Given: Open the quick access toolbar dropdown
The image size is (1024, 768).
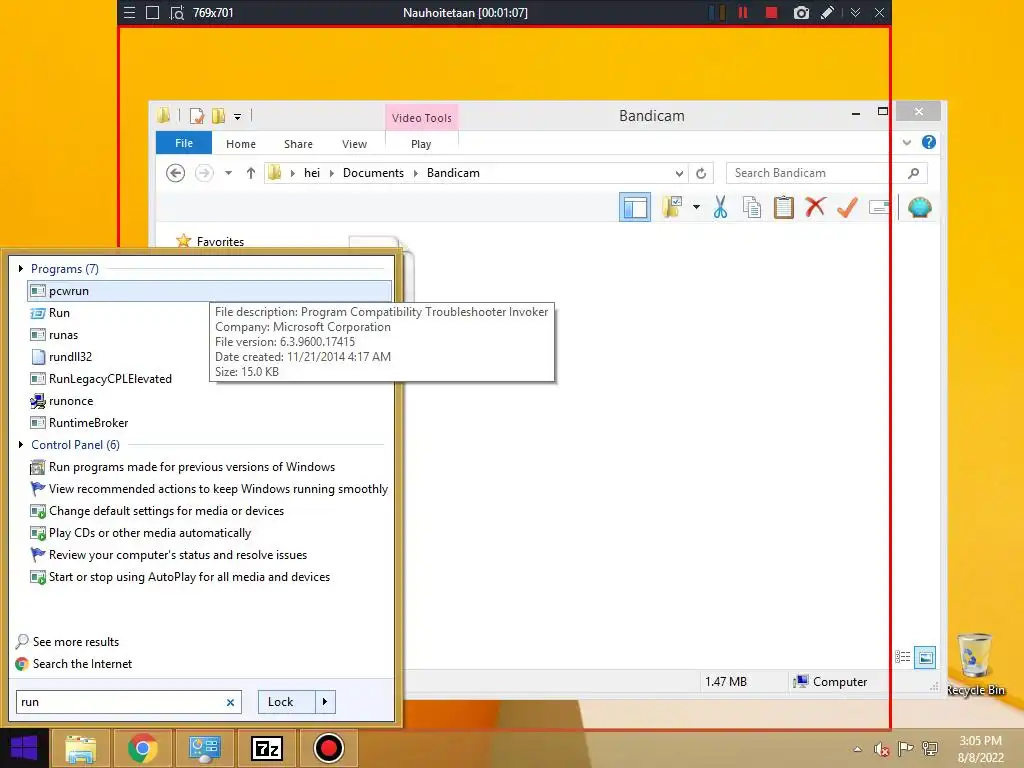Looking at the screenshot, I should [238, 117].
